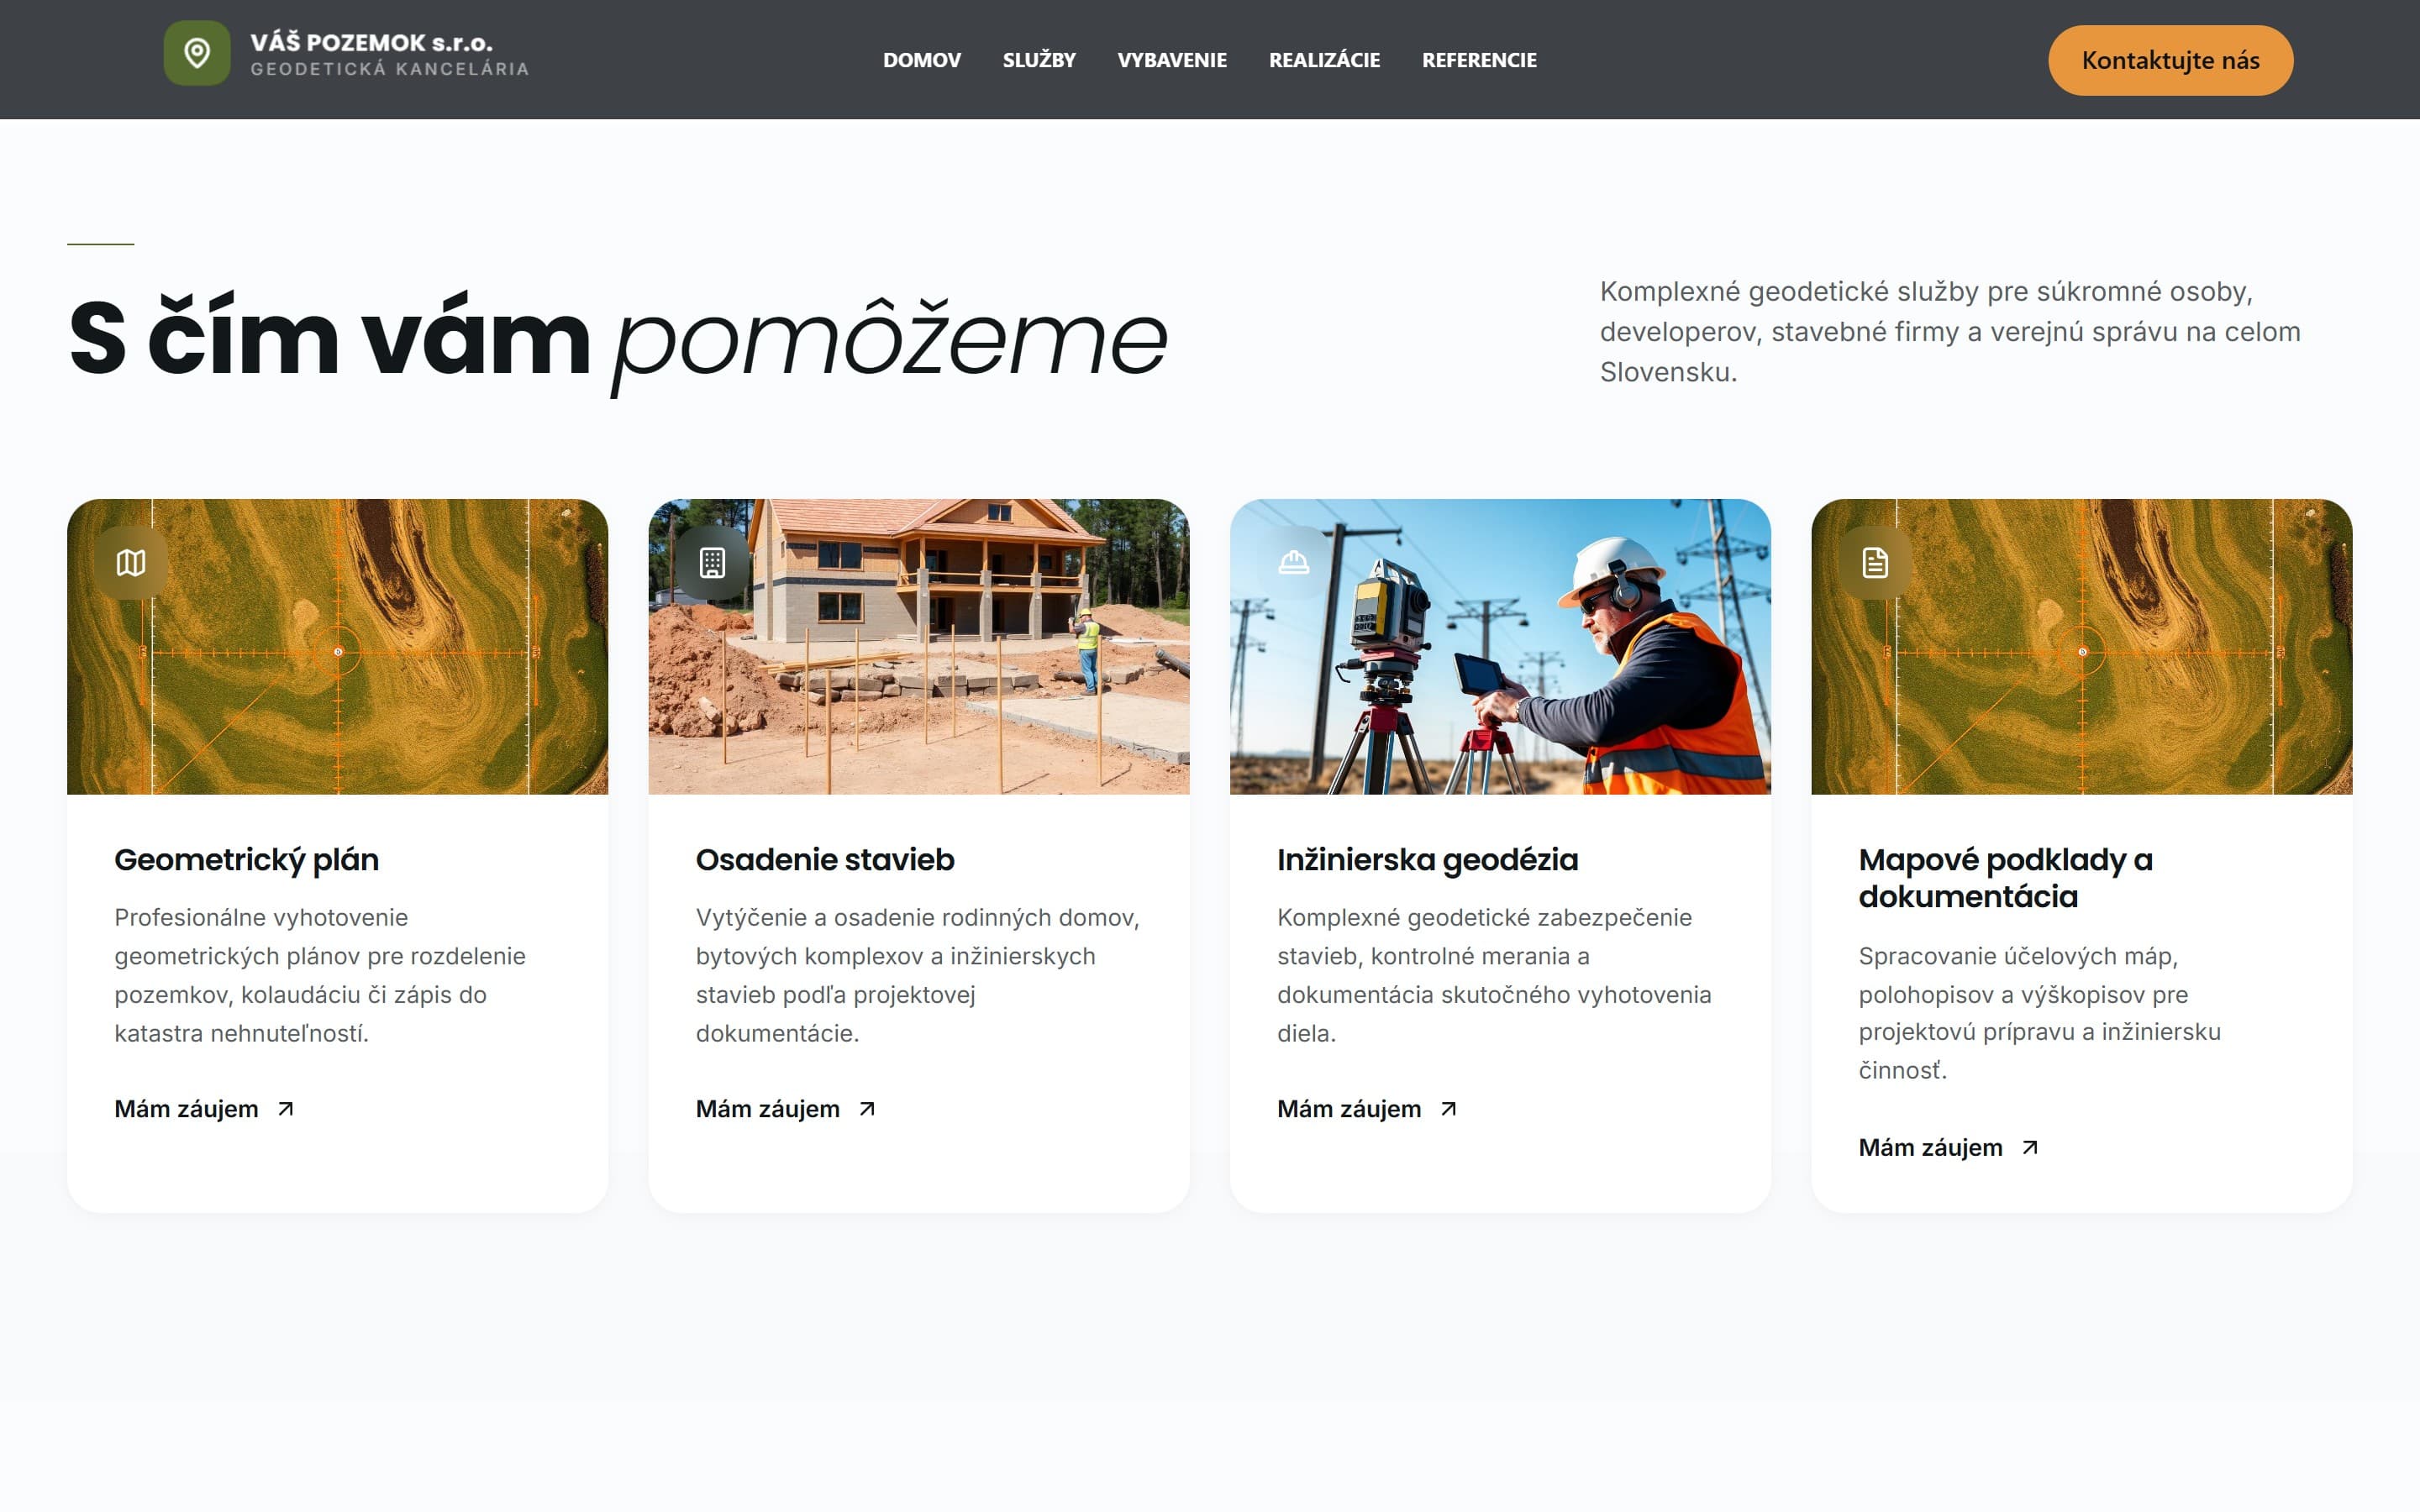Click the Profesionálne vyhotovenie description text

pos(320,975)
